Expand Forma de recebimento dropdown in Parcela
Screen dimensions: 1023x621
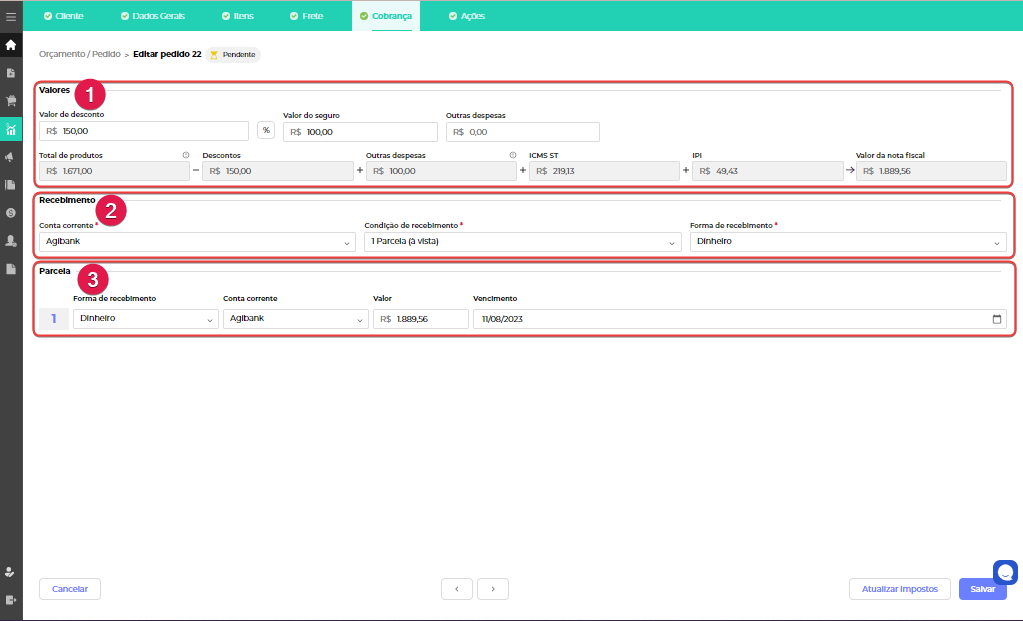[146, 319]
